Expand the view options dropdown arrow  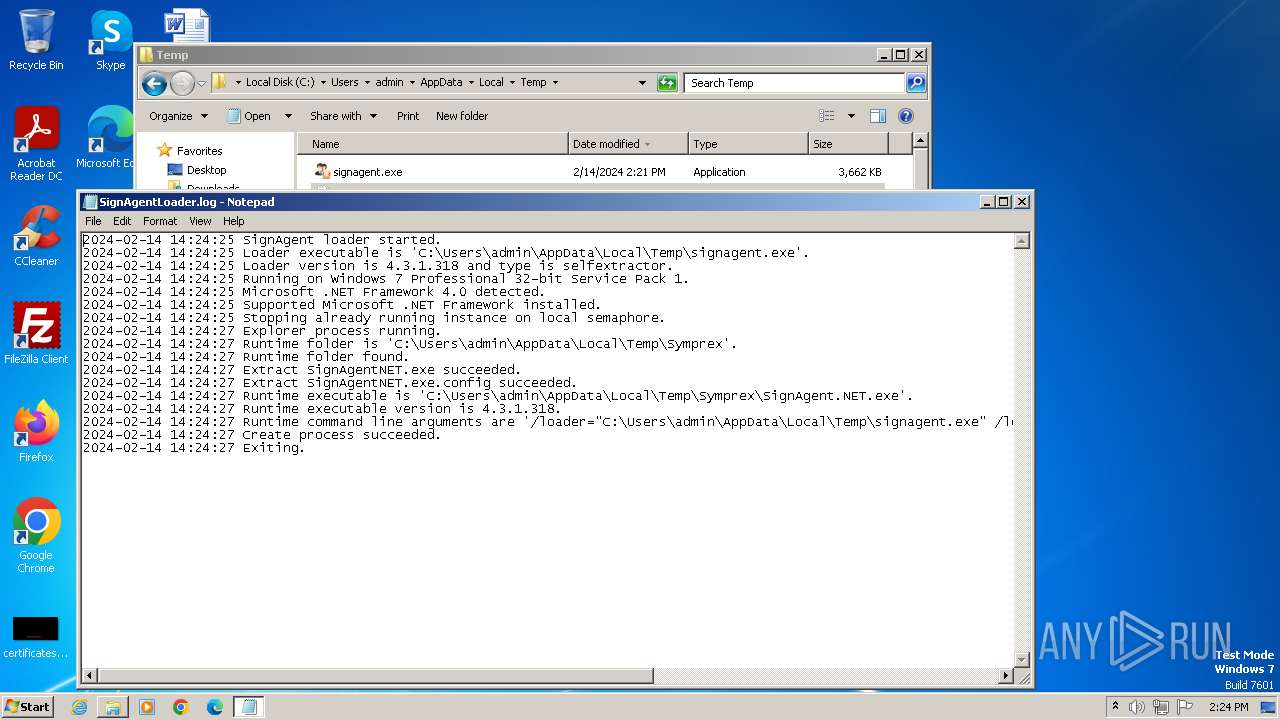coord(851,116)
